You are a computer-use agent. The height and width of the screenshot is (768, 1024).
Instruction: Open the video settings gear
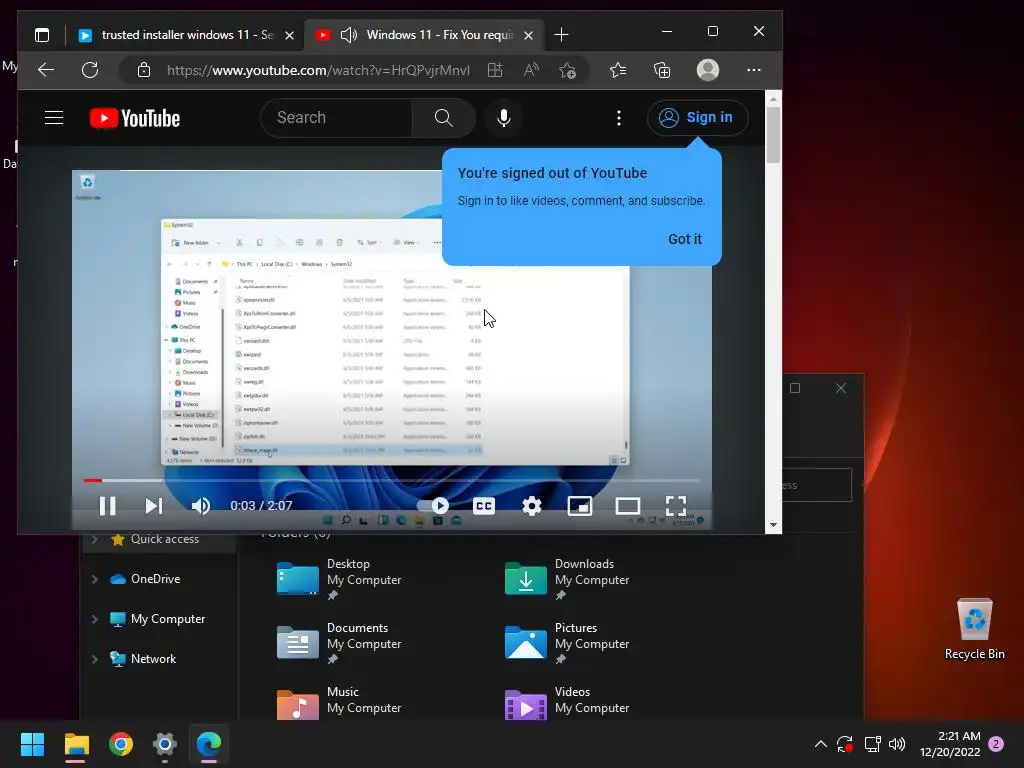pos(532,505)
